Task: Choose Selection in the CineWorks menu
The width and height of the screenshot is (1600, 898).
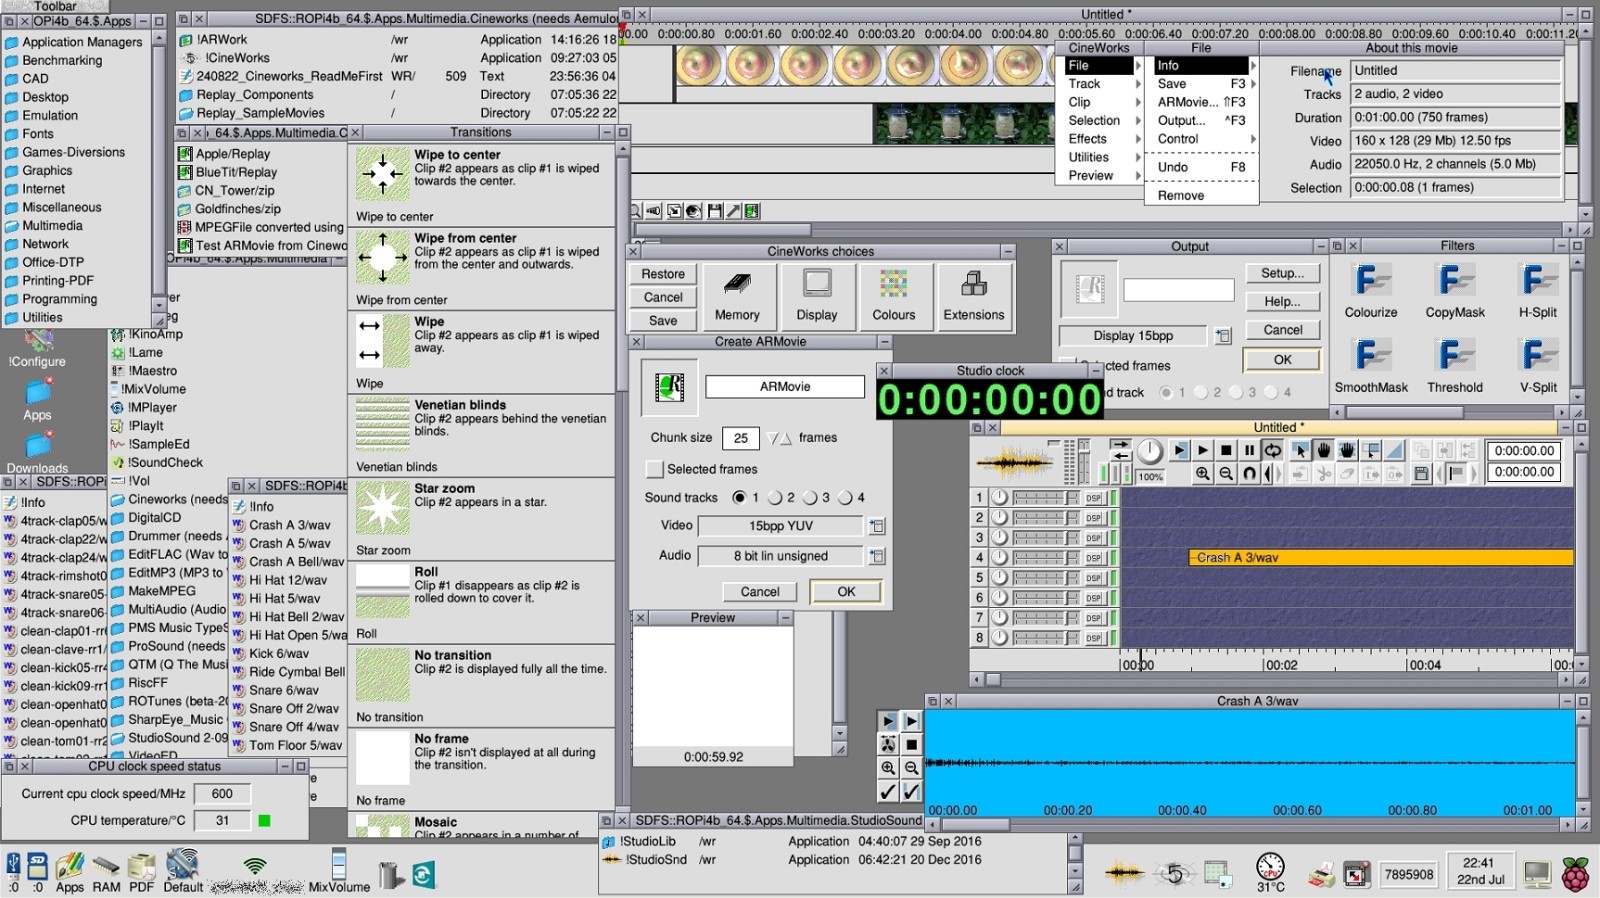Action: tap(1100, 120)
